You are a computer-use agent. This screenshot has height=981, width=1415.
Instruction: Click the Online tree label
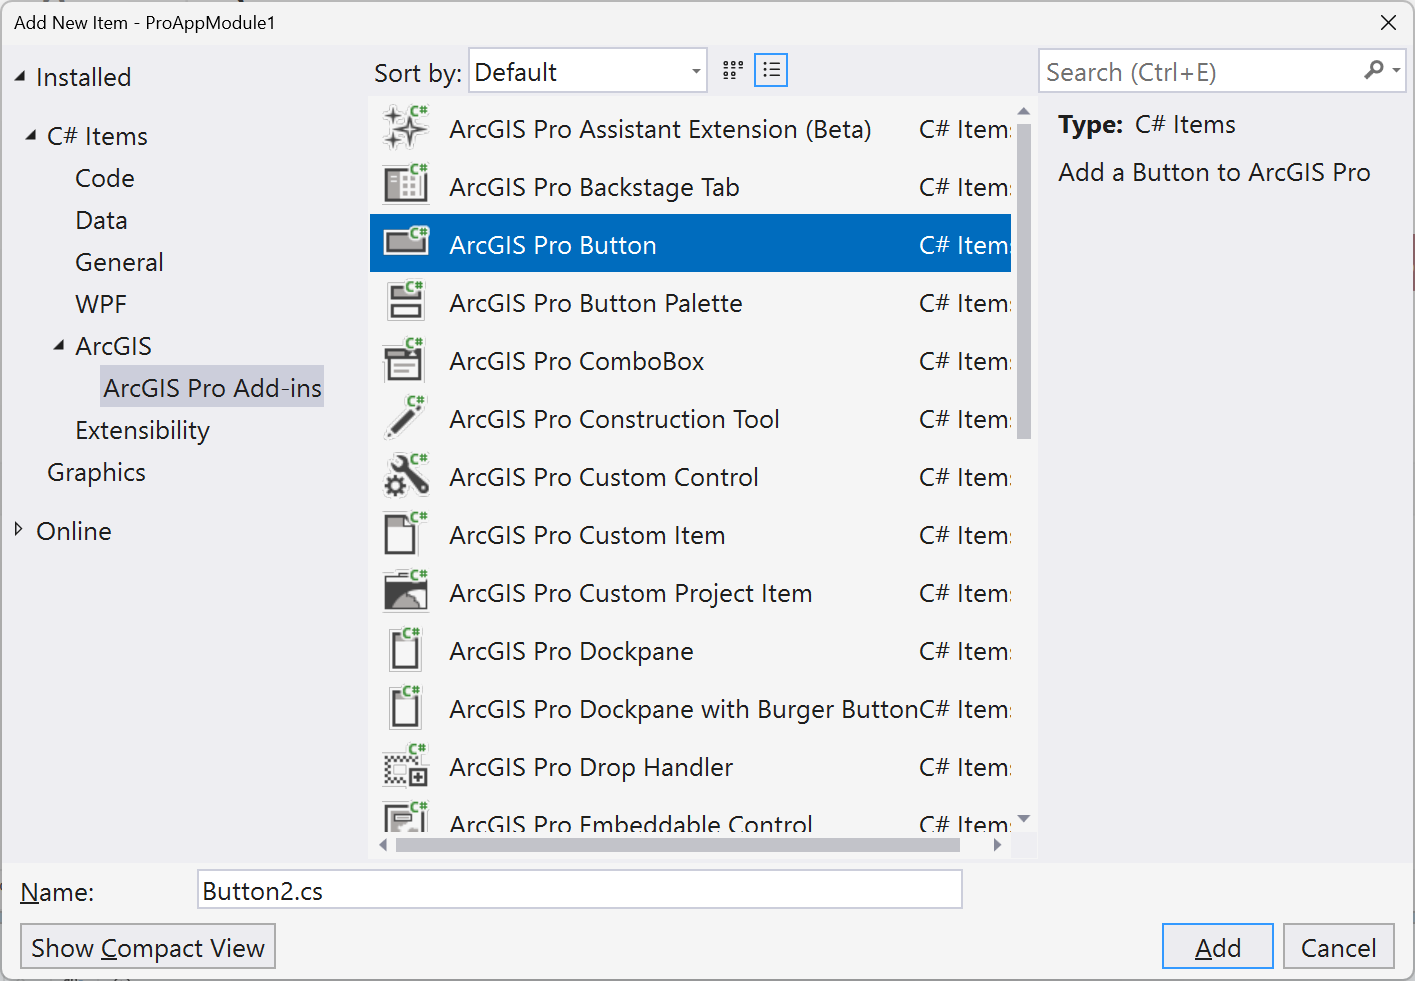(x=74, y=531)
